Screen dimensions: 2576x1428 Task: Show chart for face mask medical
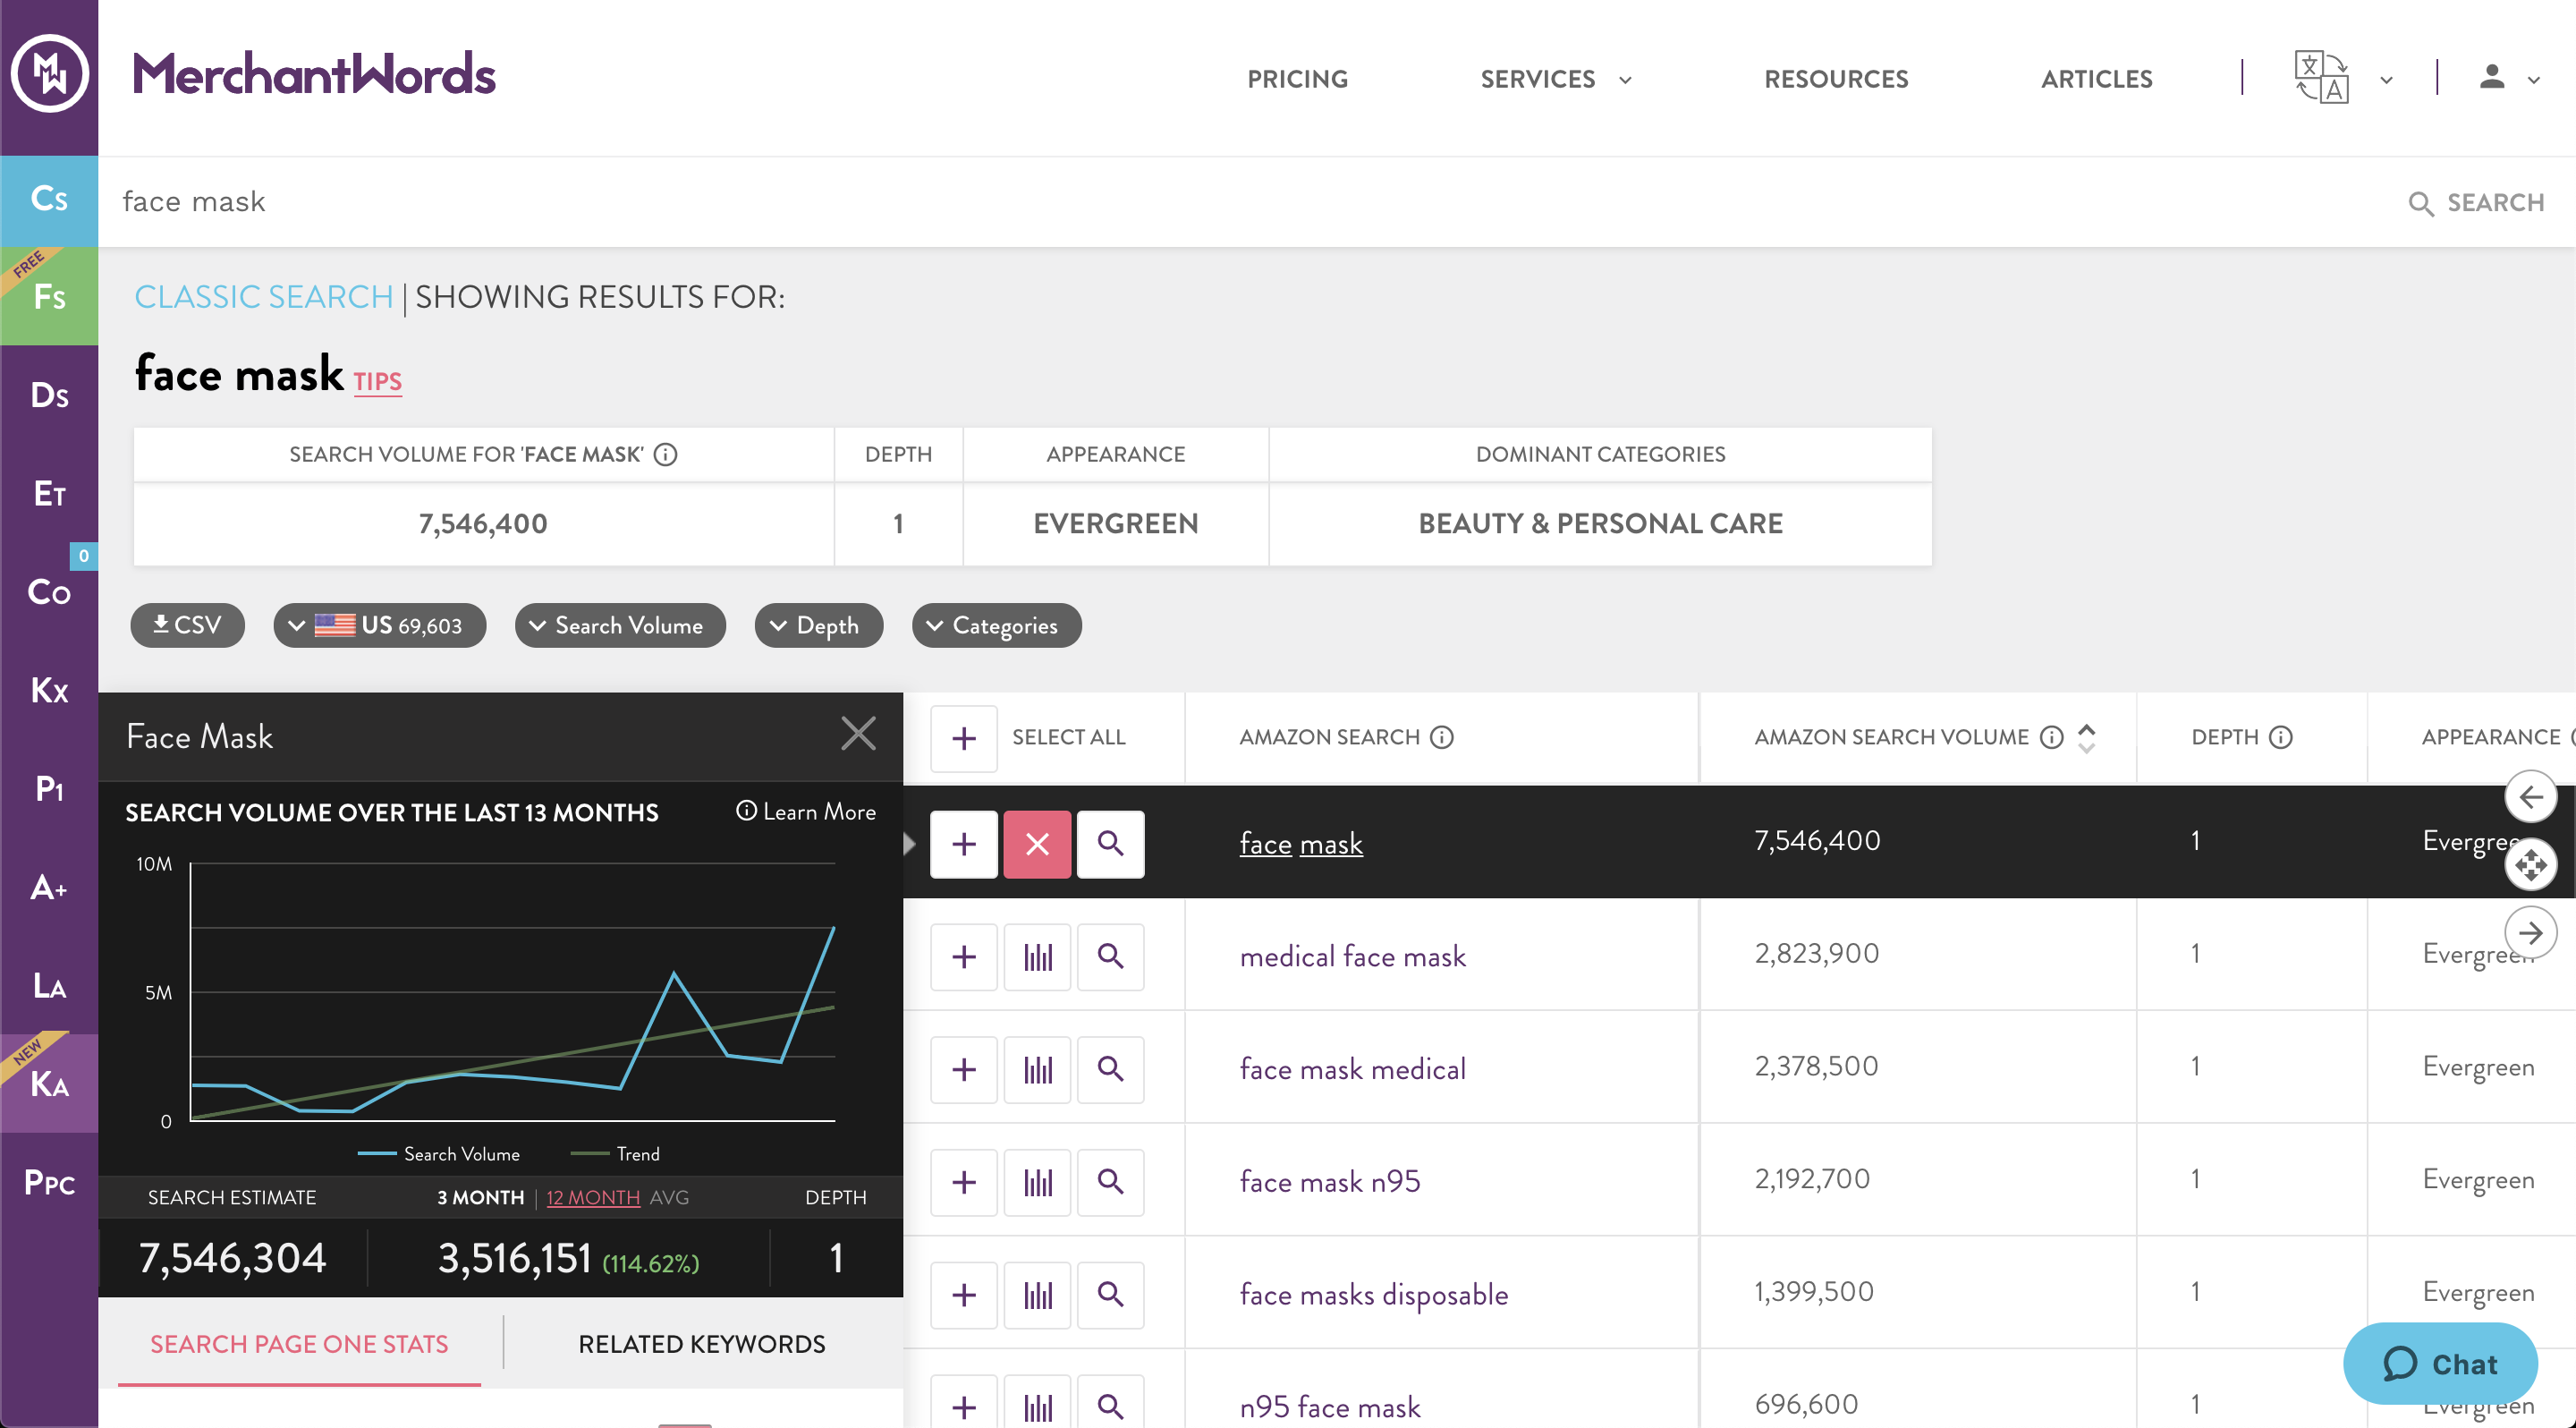click(x=1037, y=1070)
